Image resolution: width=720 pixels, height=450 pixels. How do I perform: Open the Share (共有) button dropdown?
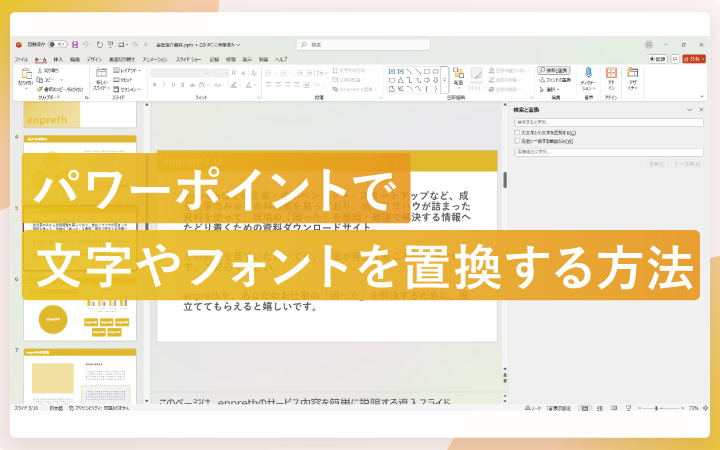click(x=694, y=59)
